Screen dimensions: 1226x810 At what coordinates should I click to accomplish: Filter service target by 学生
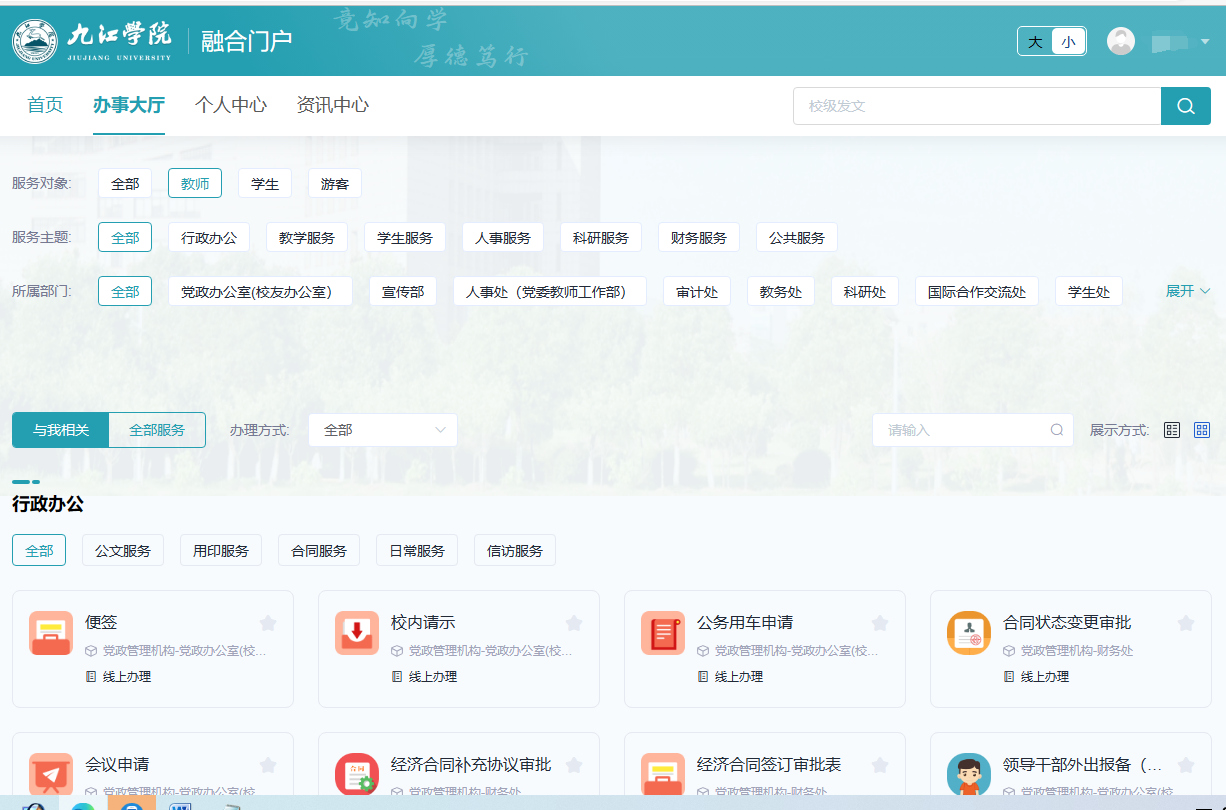(265, 184)
